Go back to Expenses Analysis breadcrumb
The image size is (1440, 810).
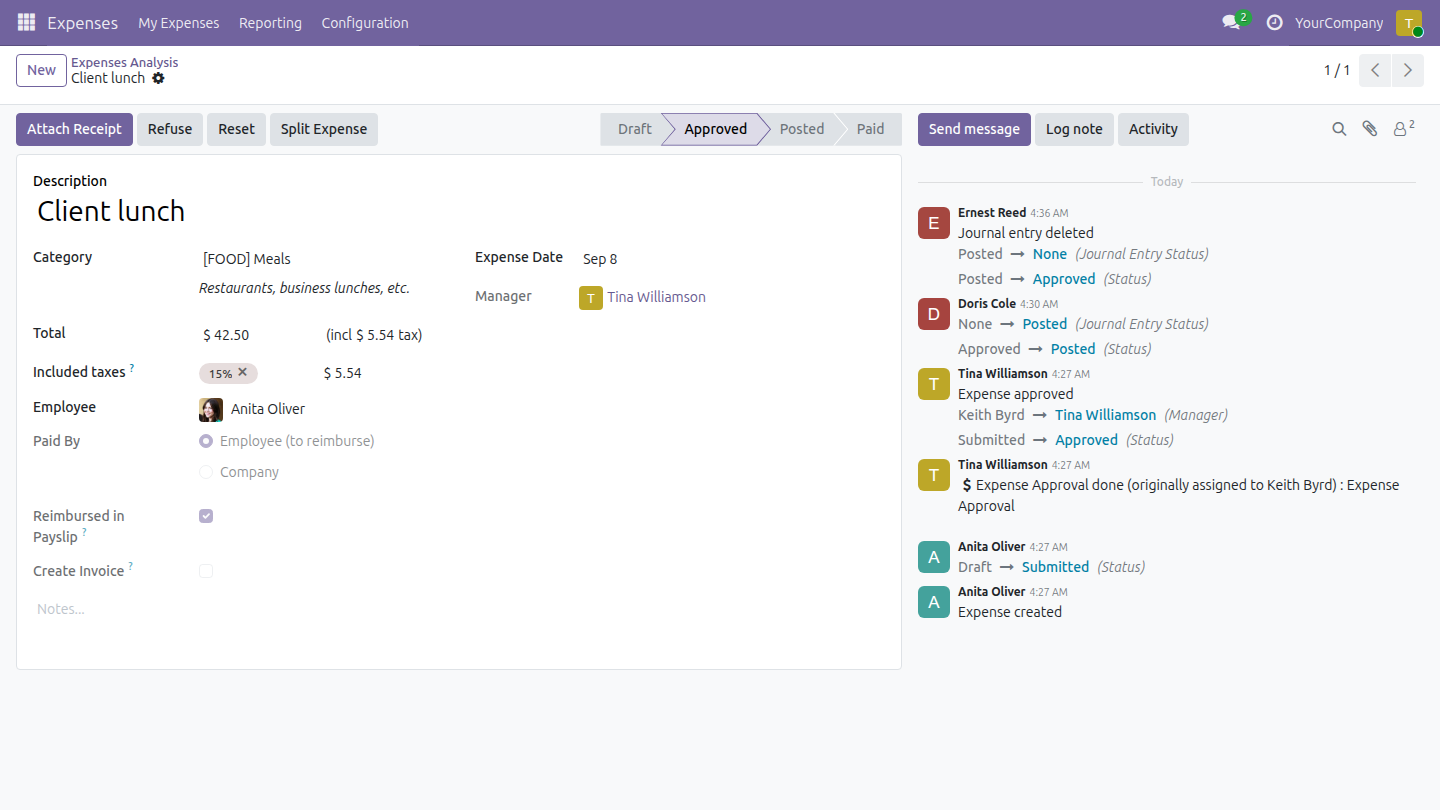pyautogui.click(x=125, y=62)
